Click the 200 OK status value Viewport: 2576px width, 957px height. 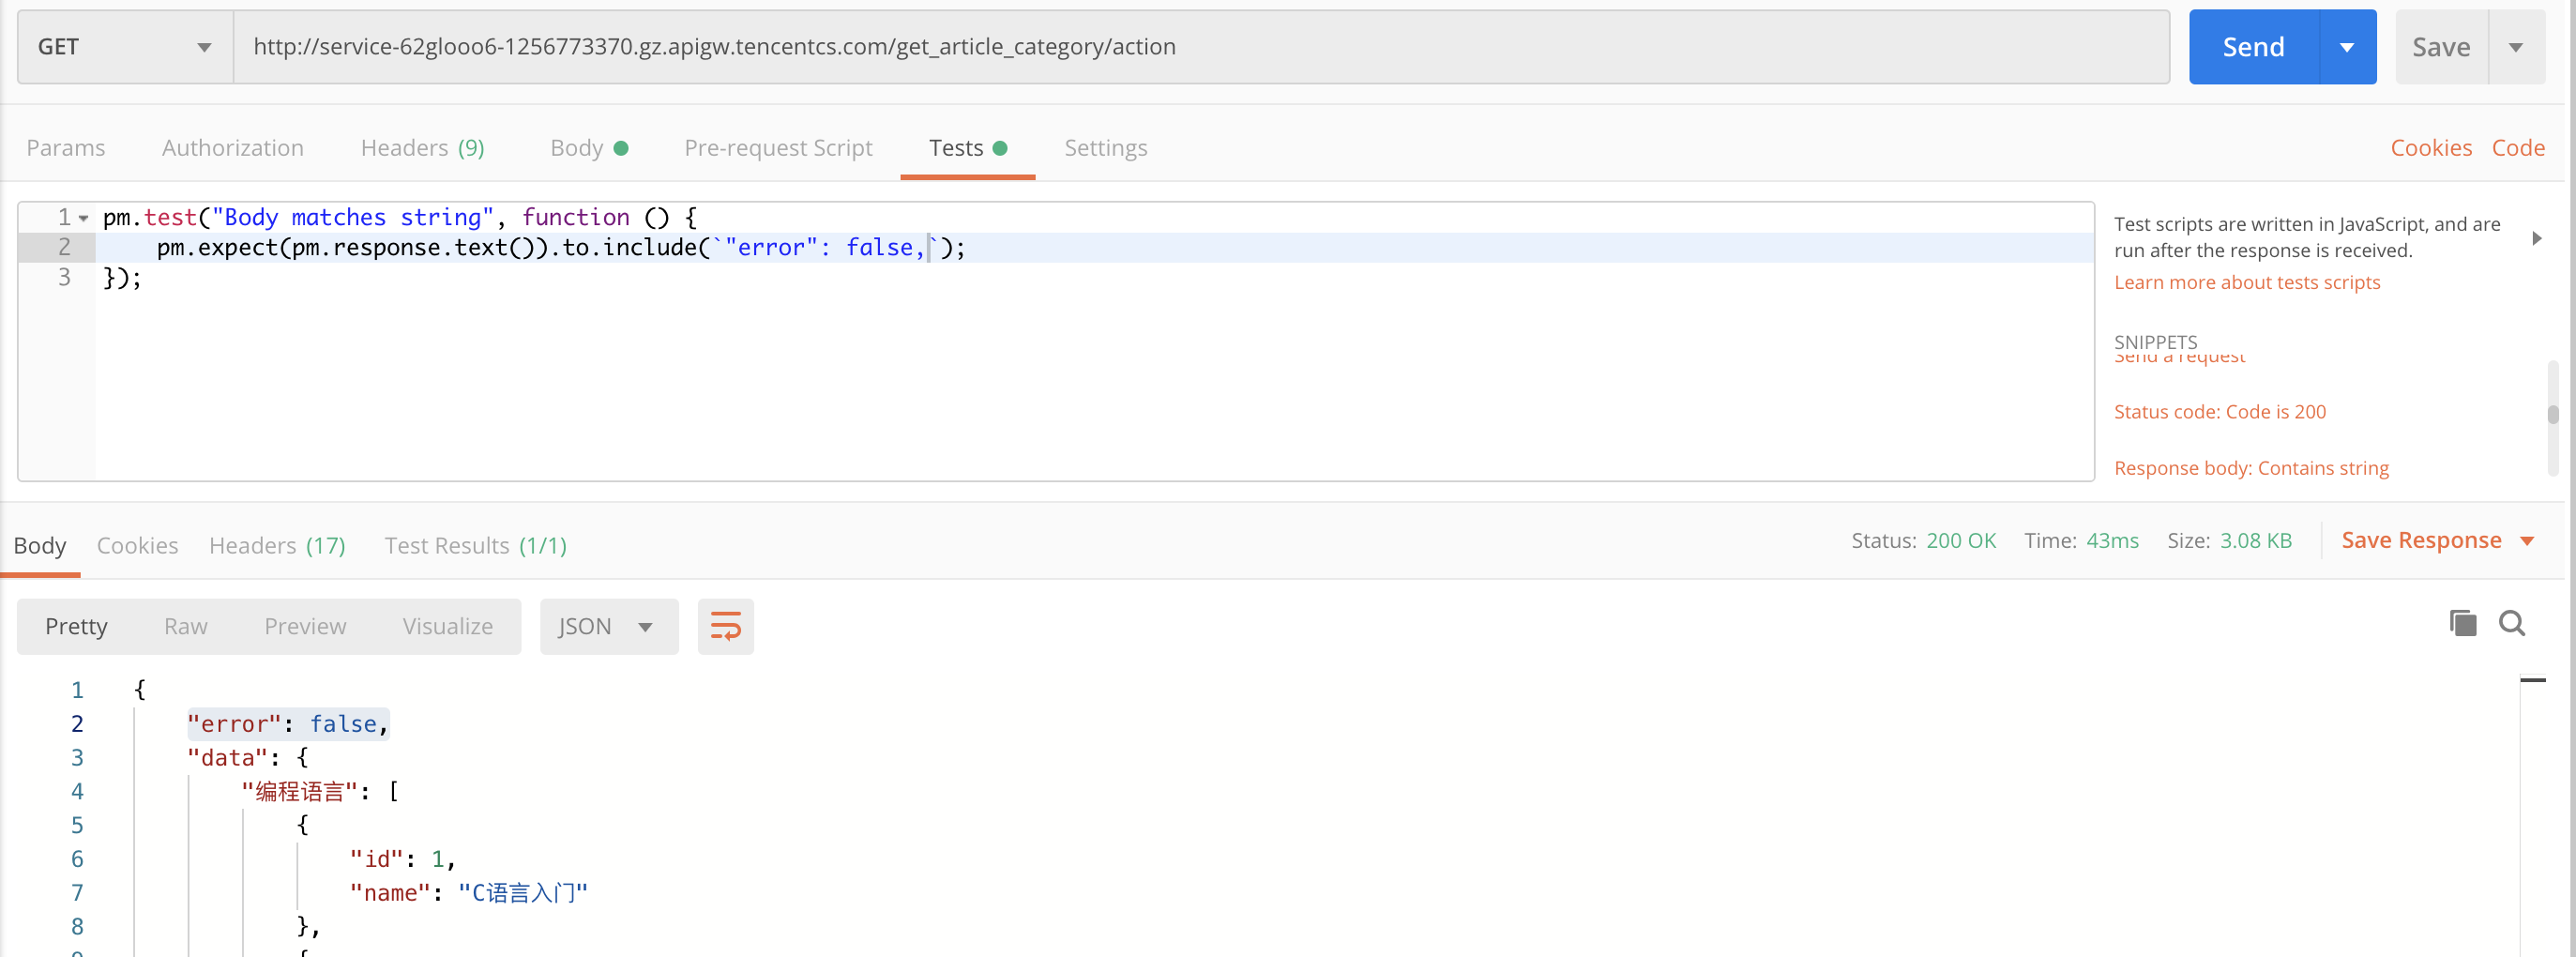point(1960,540)
